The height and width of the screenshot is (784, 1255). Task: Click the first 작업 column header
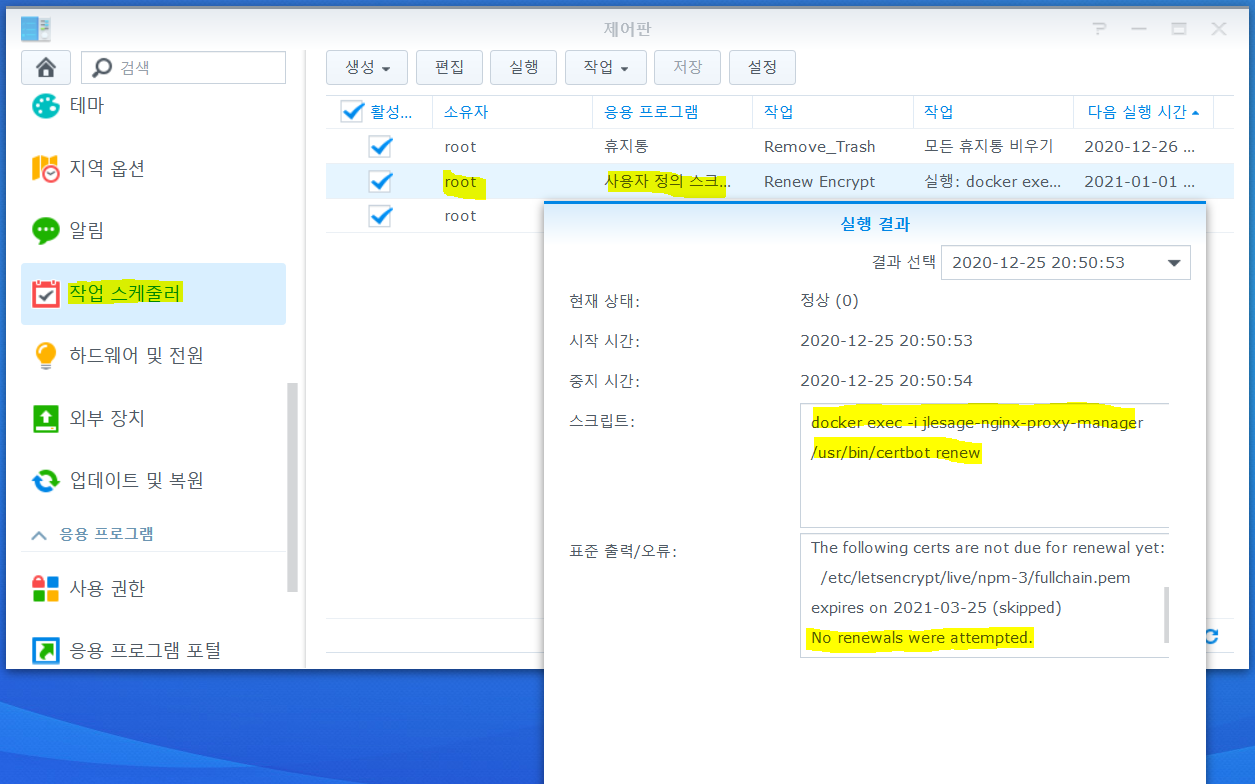coord(832,112)
